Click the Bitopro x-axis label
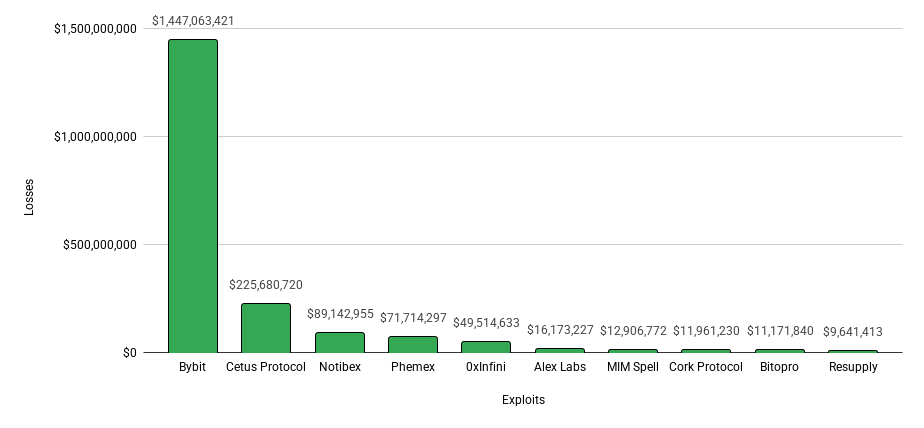The height and width of the screenshot is (428, 924). pyautogui.click(x=780, y=367)
